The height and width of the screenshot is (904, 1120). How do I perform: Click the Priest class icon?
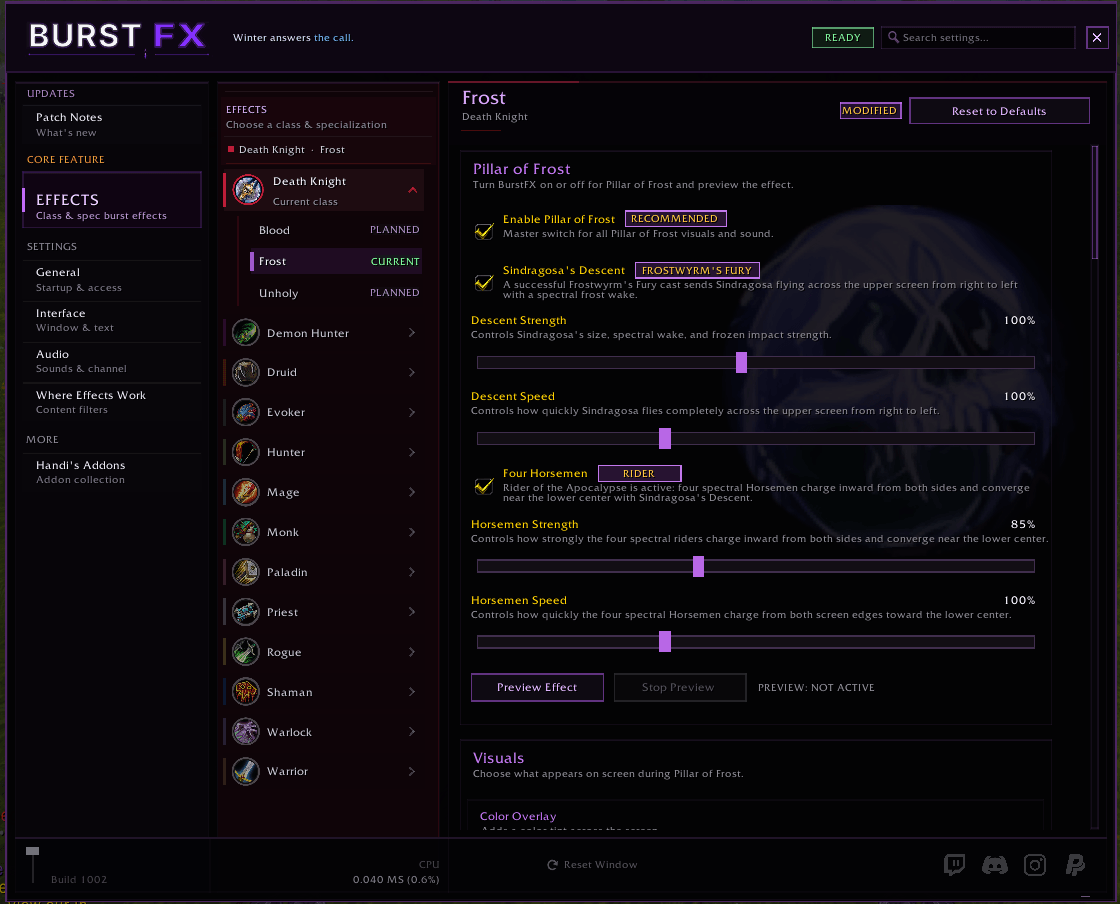tap(246, 612)
